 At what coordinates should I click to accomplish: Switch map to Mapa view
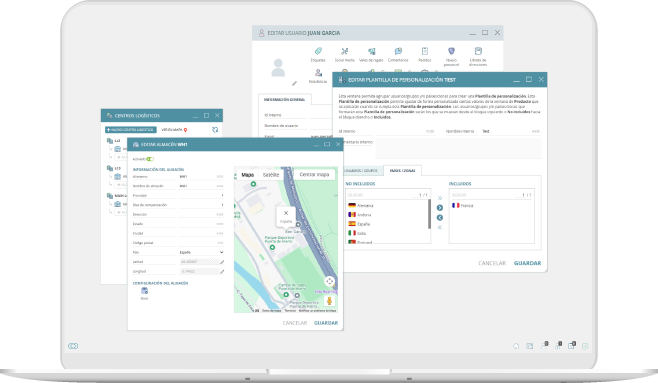pyautogui.click(x=248, y=175)
